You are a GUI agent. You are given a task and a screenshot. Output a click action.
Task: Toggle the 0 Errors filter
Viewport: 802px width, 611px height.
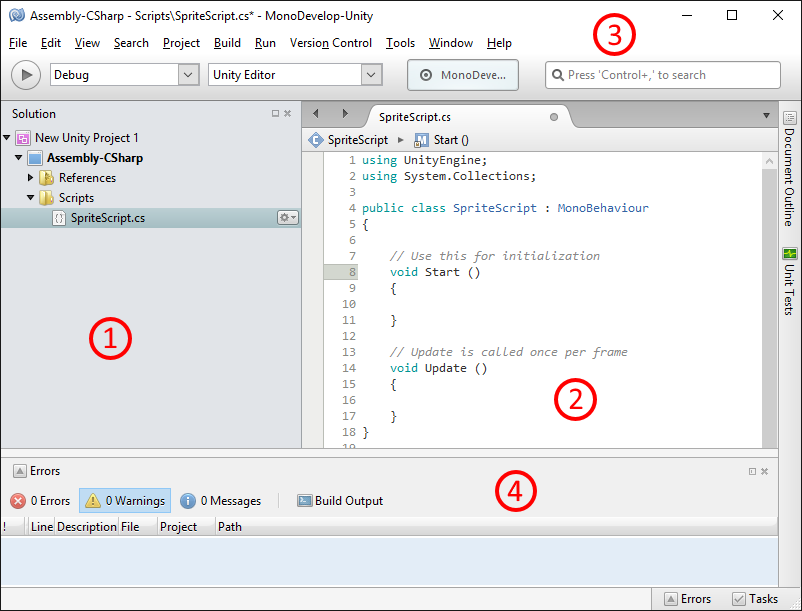pos(40,501)
